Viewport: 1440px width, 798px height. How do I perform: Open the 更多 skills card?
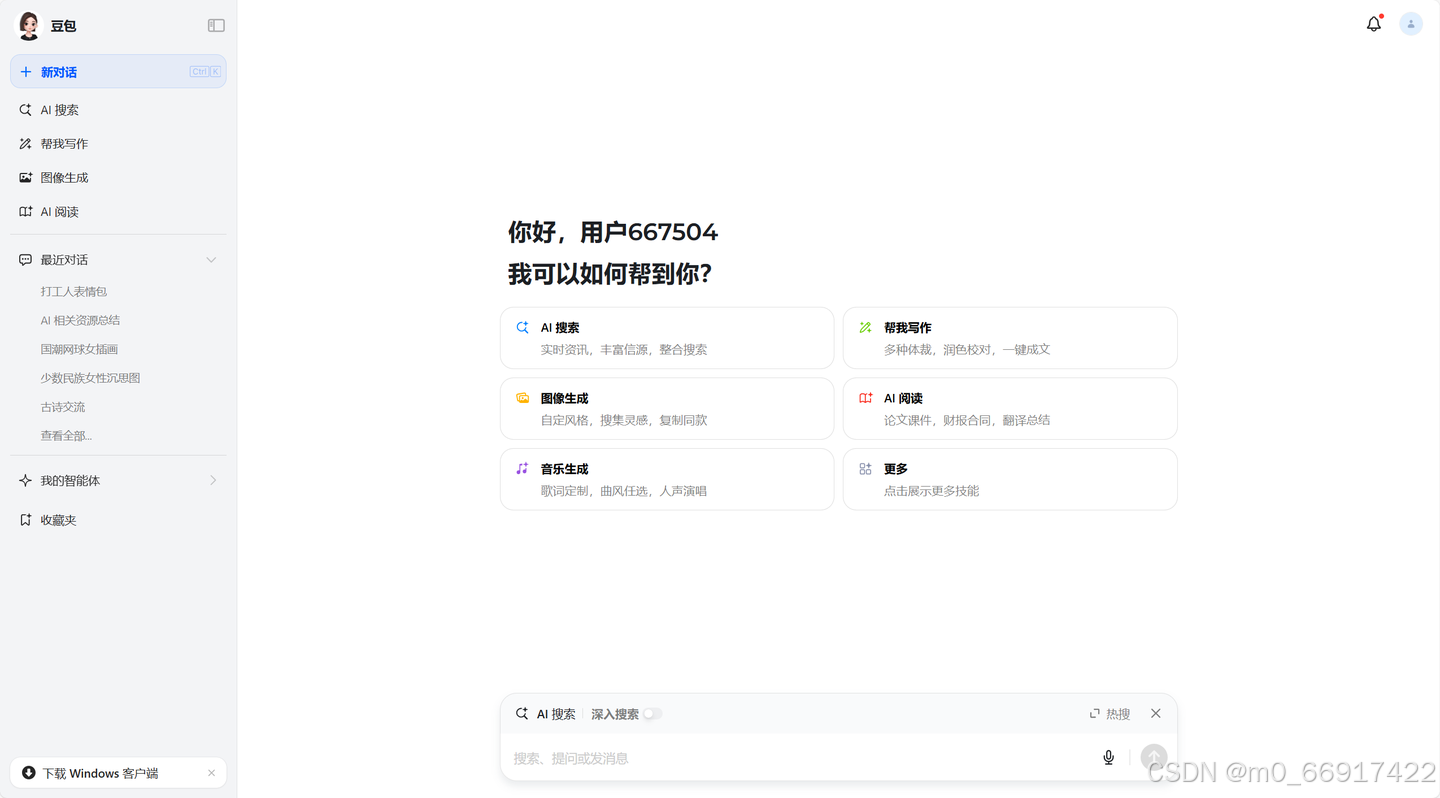coord(1010,479)
